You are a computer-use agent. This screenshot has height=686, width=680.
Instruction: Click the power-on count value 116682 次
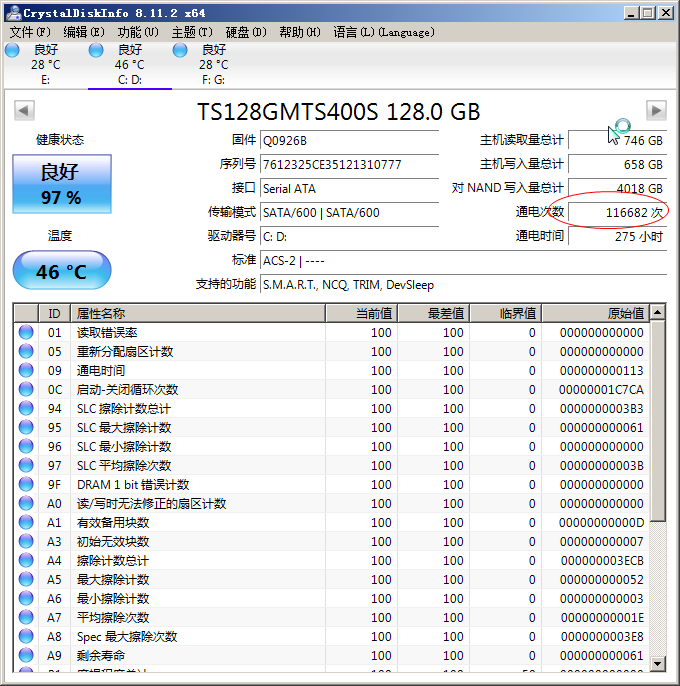617,213
